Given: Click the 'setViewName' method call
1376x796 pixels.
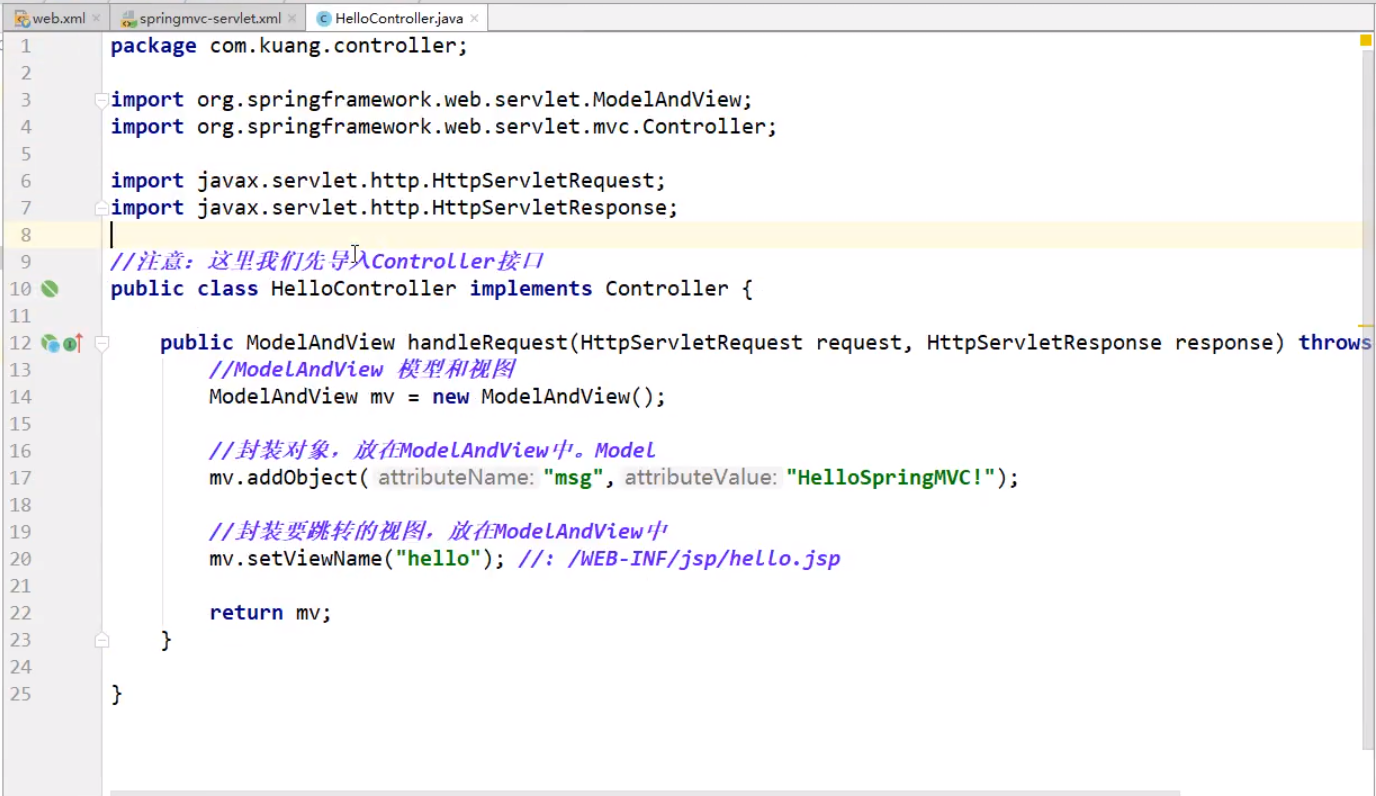Looking at the screenshot, I should (x=314, y=559).
